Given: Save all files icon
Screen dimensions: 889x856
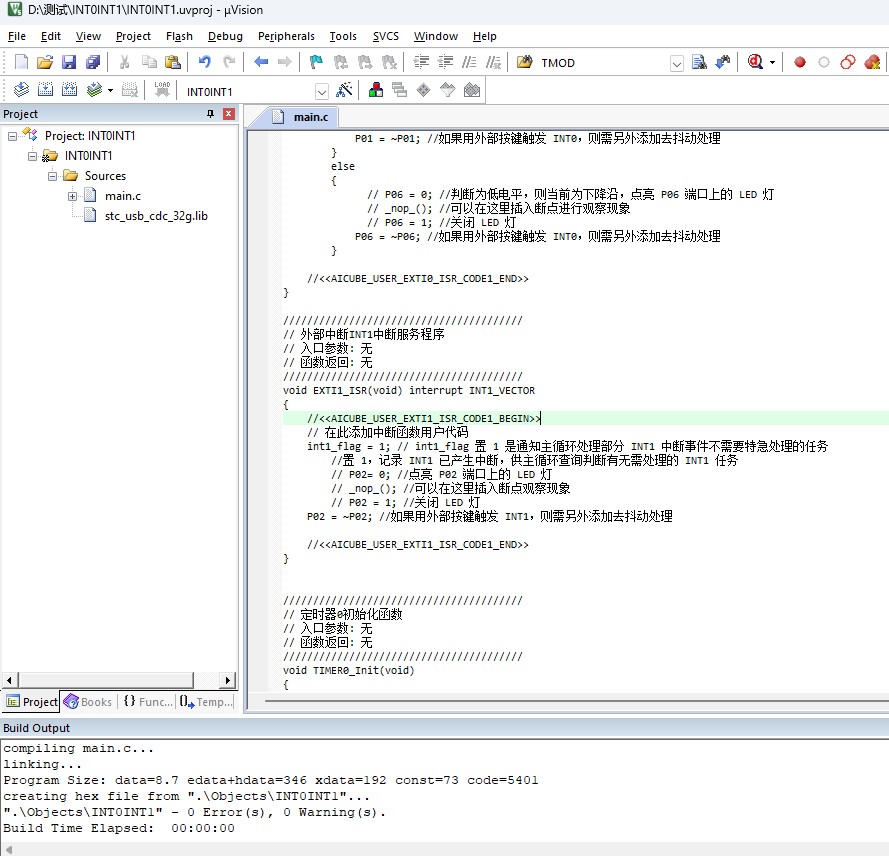Looking at the screenshot, I should (92, 62).
